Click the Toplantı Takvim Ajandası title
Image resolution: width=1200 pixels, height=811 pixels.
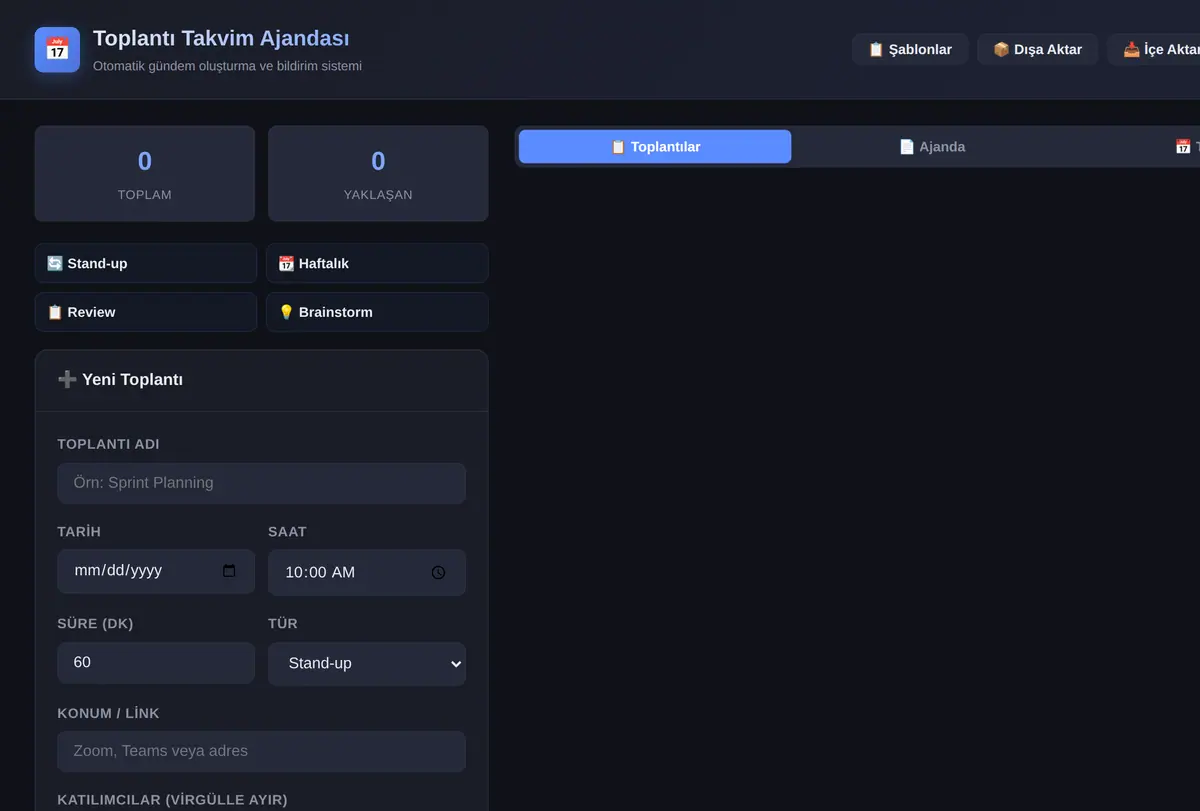tap(221, 38)
